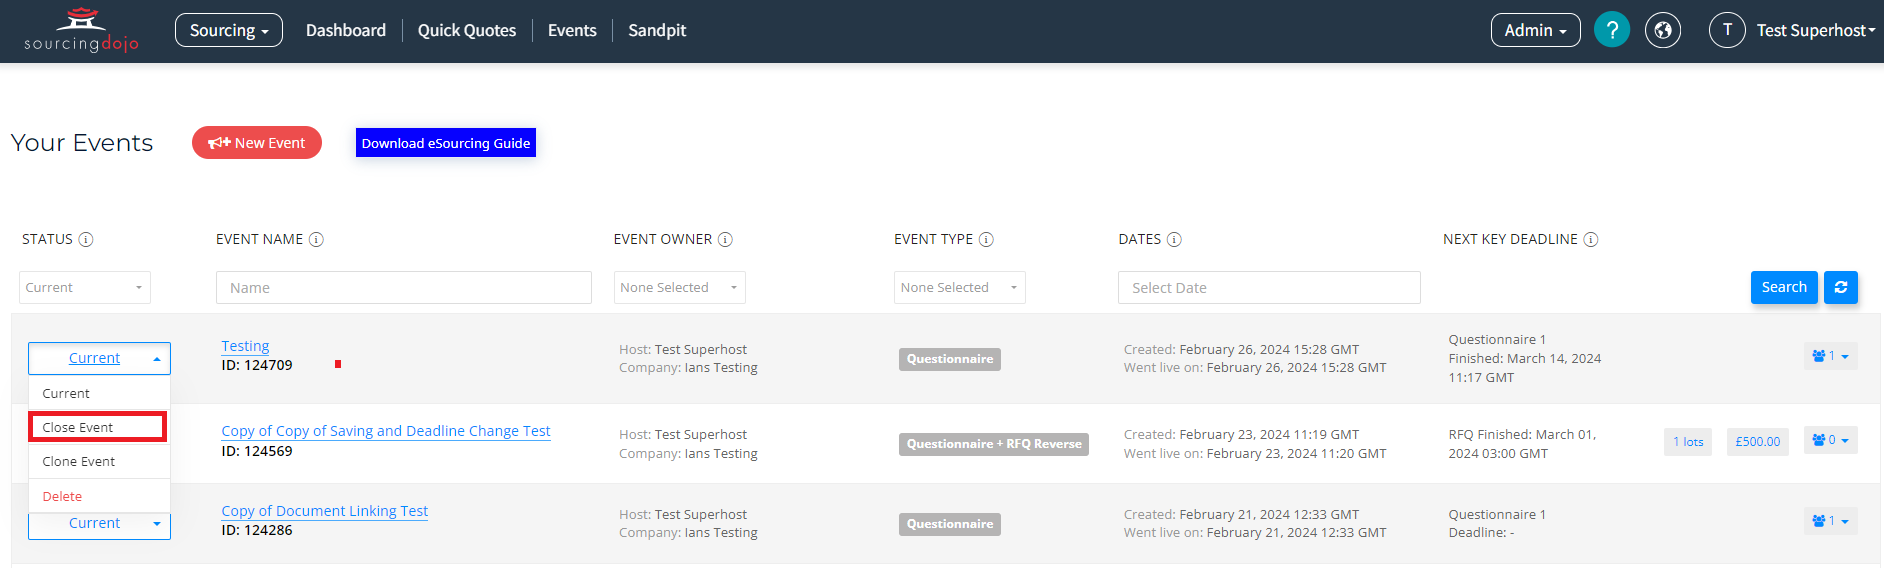Choose Clone Event from the status menu
The image size is (1884, 568).
[x=99, y=462]
